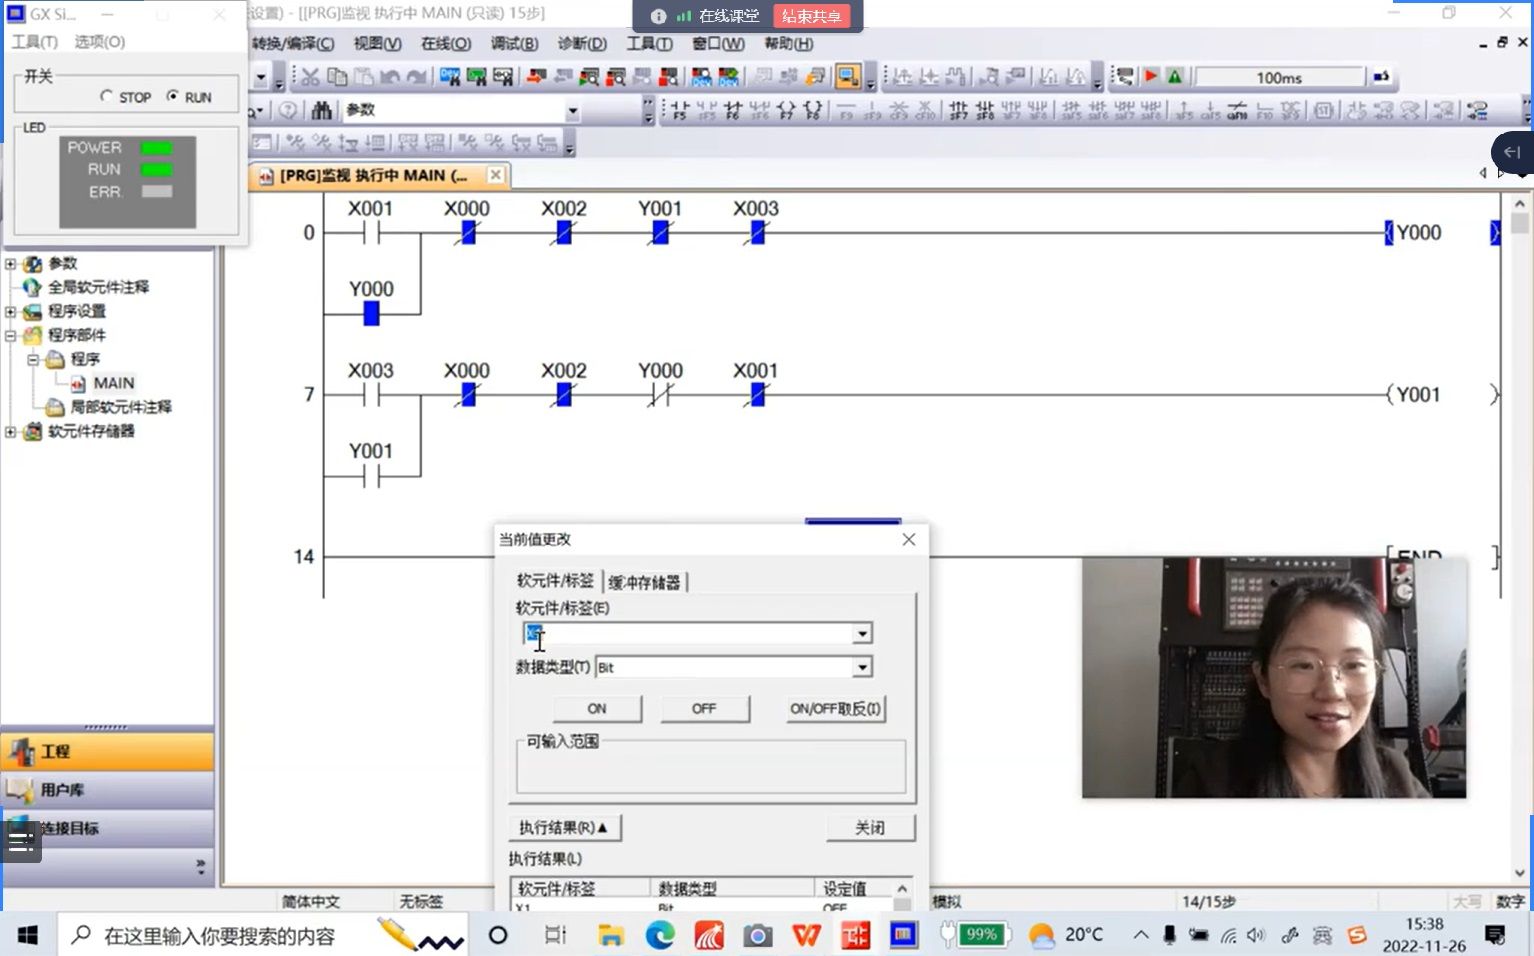Click the ladder editor vertical scrollbar
The image size is (1534, 956).
1520,500
